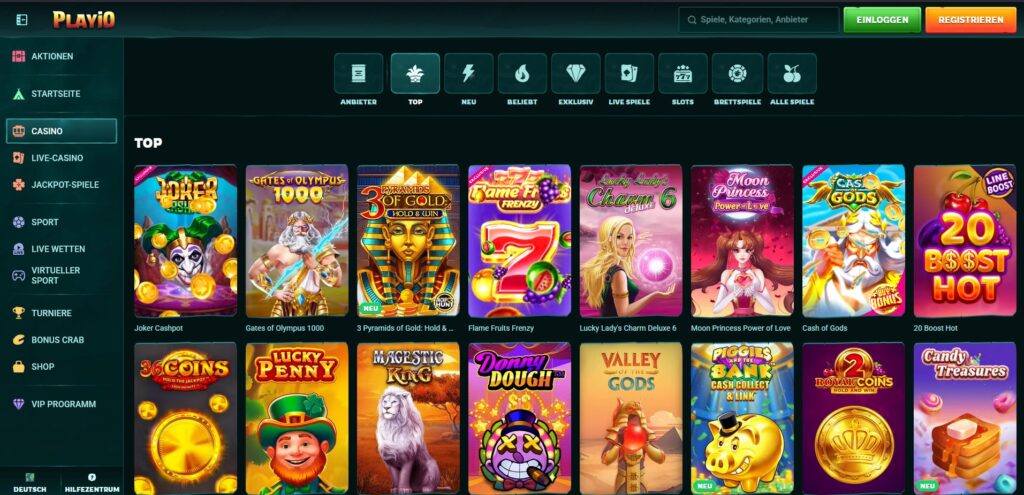Open the Moon Princess Power of Love thumbnail
This screenshot has width=1024, height=495.
[743, 240]
